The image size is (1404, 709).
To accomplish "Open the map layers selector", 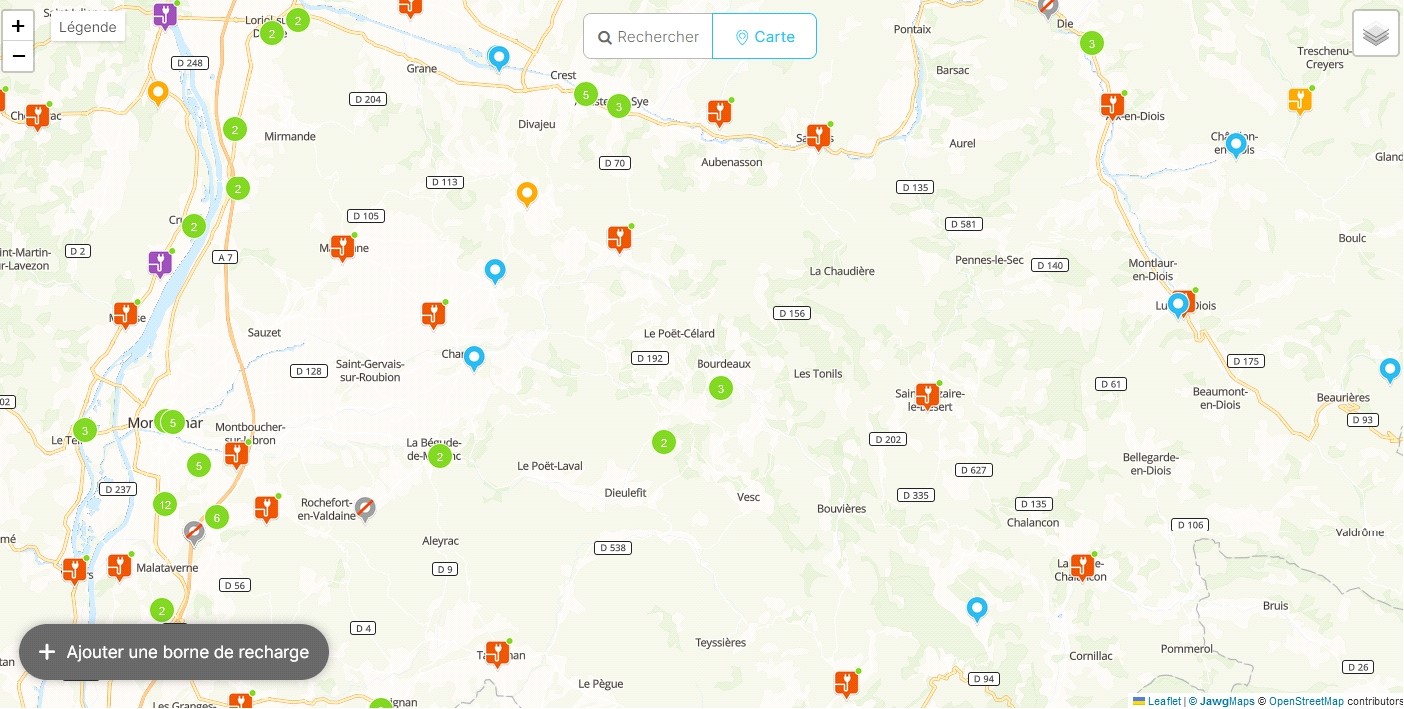I will pyautogui.click(x=1376, y=34).
